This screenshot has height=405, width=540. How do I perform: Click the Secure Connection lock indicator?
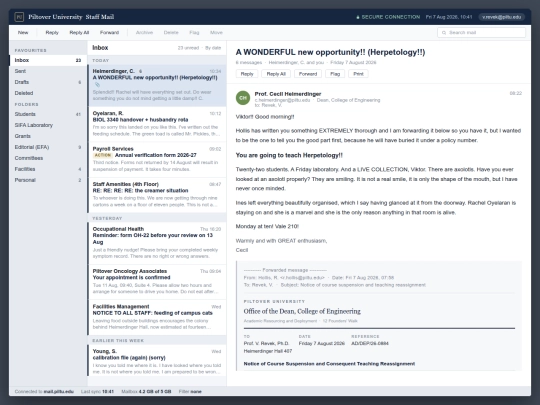click(388, 17)
